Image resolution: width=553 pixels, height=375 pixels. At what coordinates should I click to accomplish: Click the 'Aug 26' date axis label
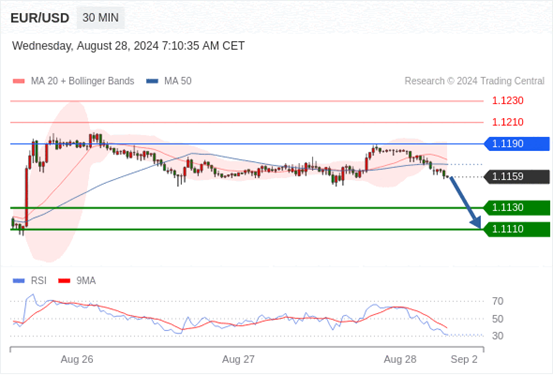coord(77,359)
